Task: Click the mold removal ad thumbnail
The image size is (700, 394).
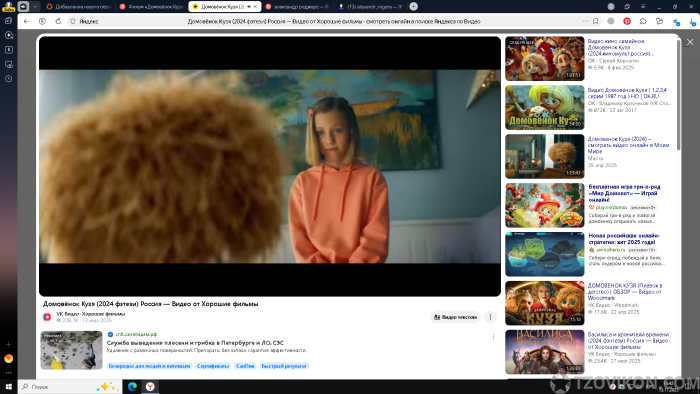Action: 71,350
